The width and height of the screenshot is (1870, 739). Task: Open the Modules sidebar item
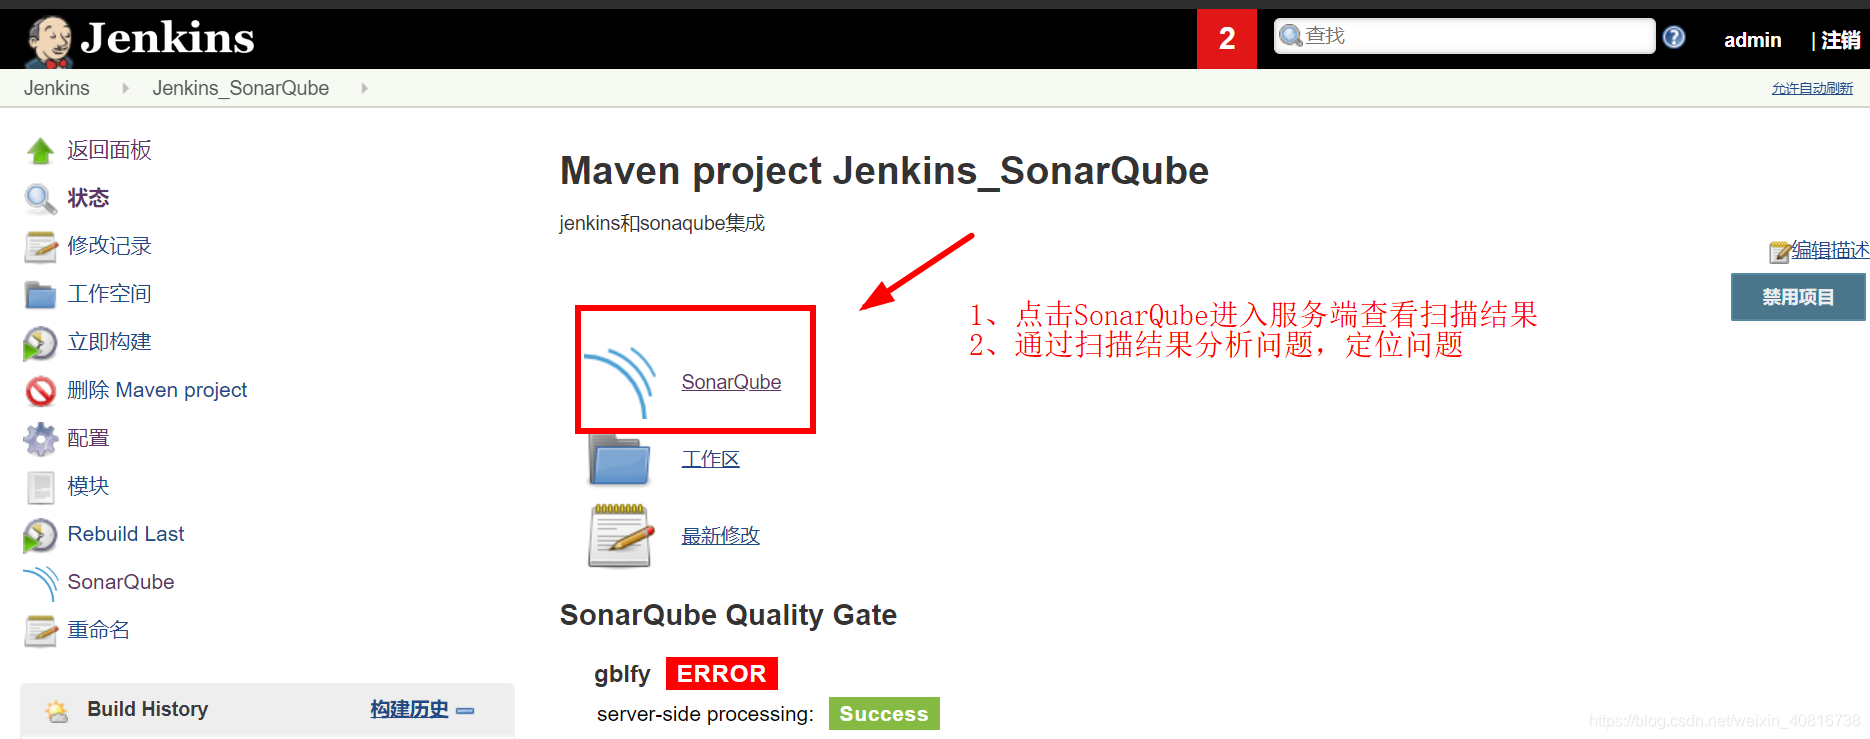pos(88,486)
